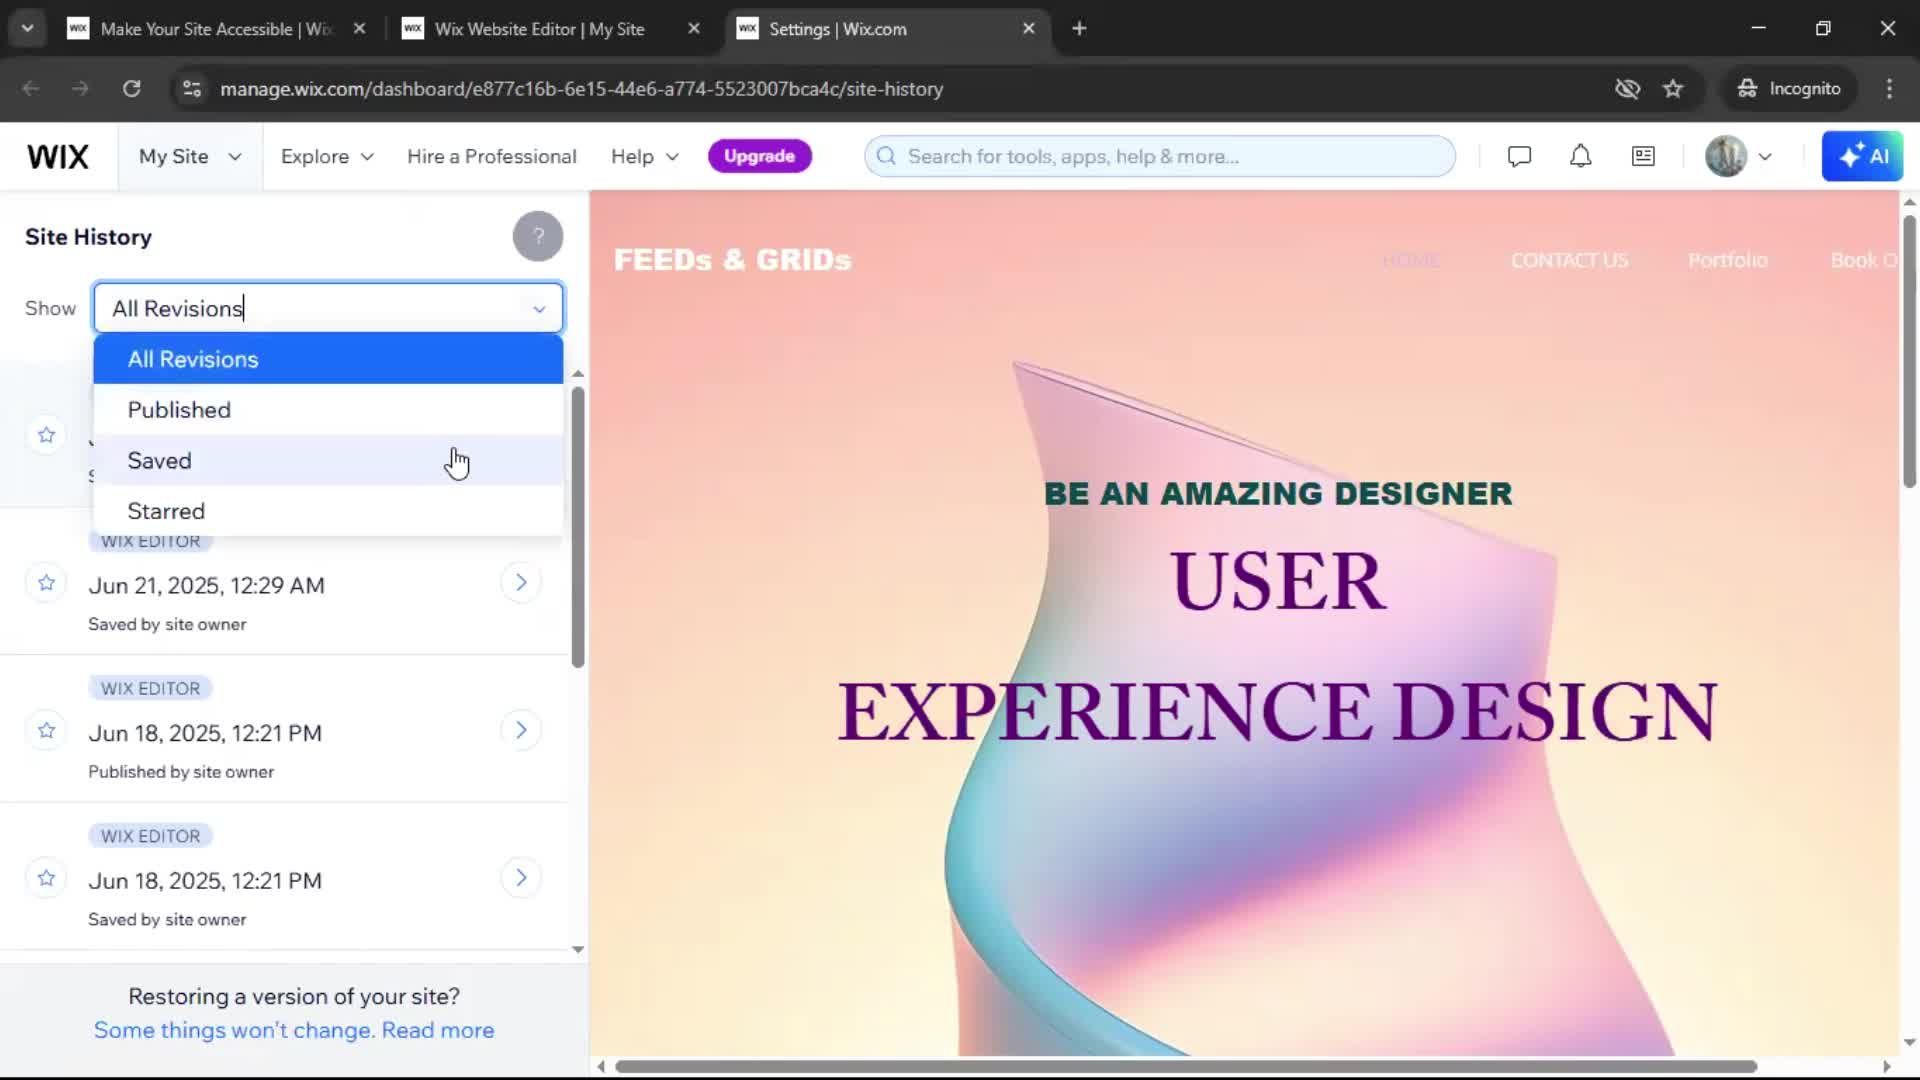
Task: Toggle star on the topmost partially hidden revision
Action: tap(46, 435)
